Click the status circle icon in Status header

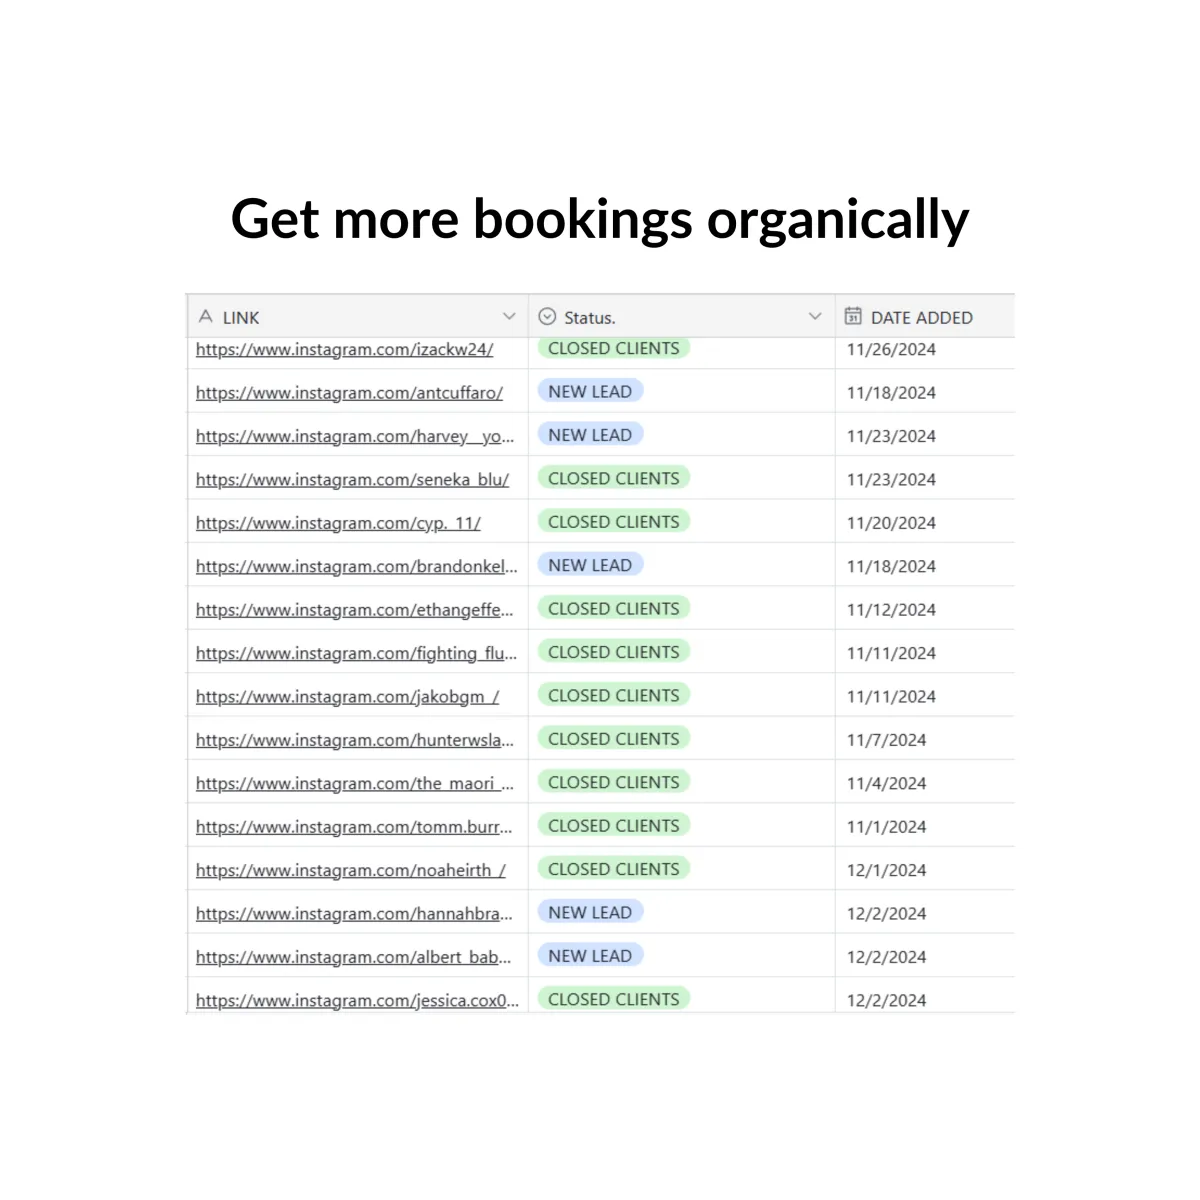coord(547,317)
